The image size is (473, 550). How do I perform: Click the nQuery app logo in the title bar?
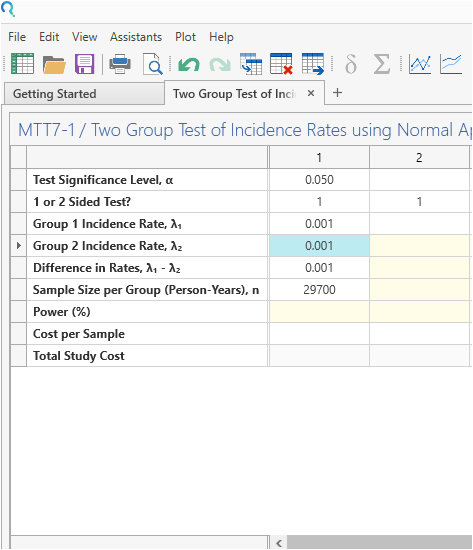[x=8, y=8]
